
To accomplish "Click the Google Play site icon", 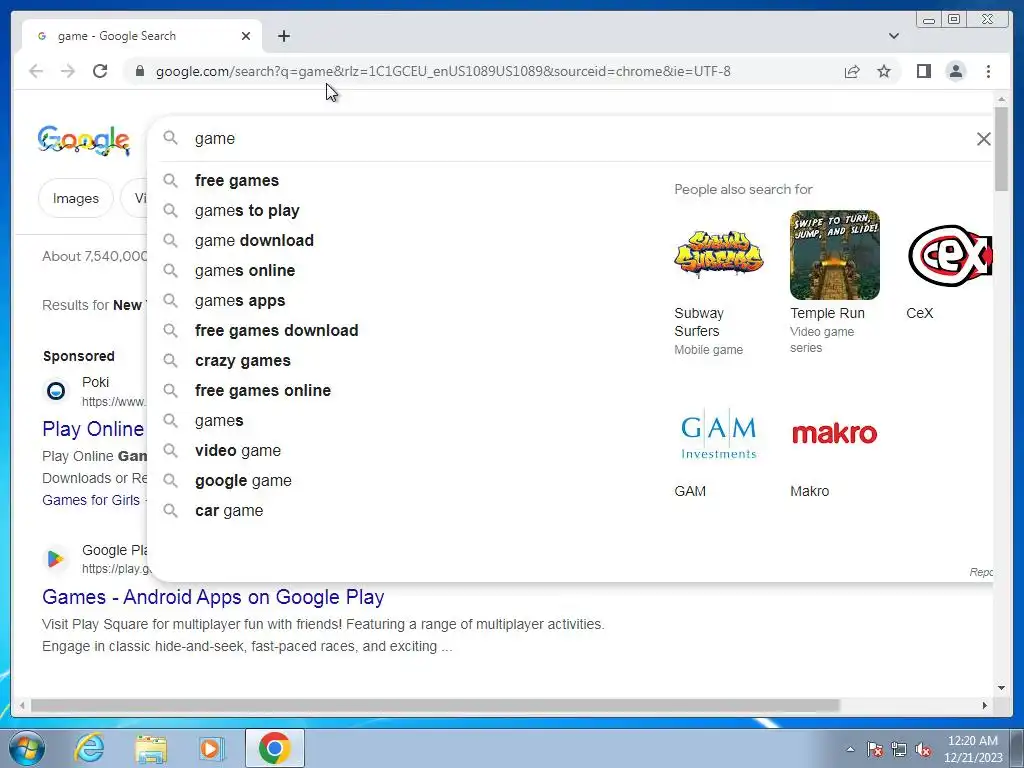I will tap(56, 559).
